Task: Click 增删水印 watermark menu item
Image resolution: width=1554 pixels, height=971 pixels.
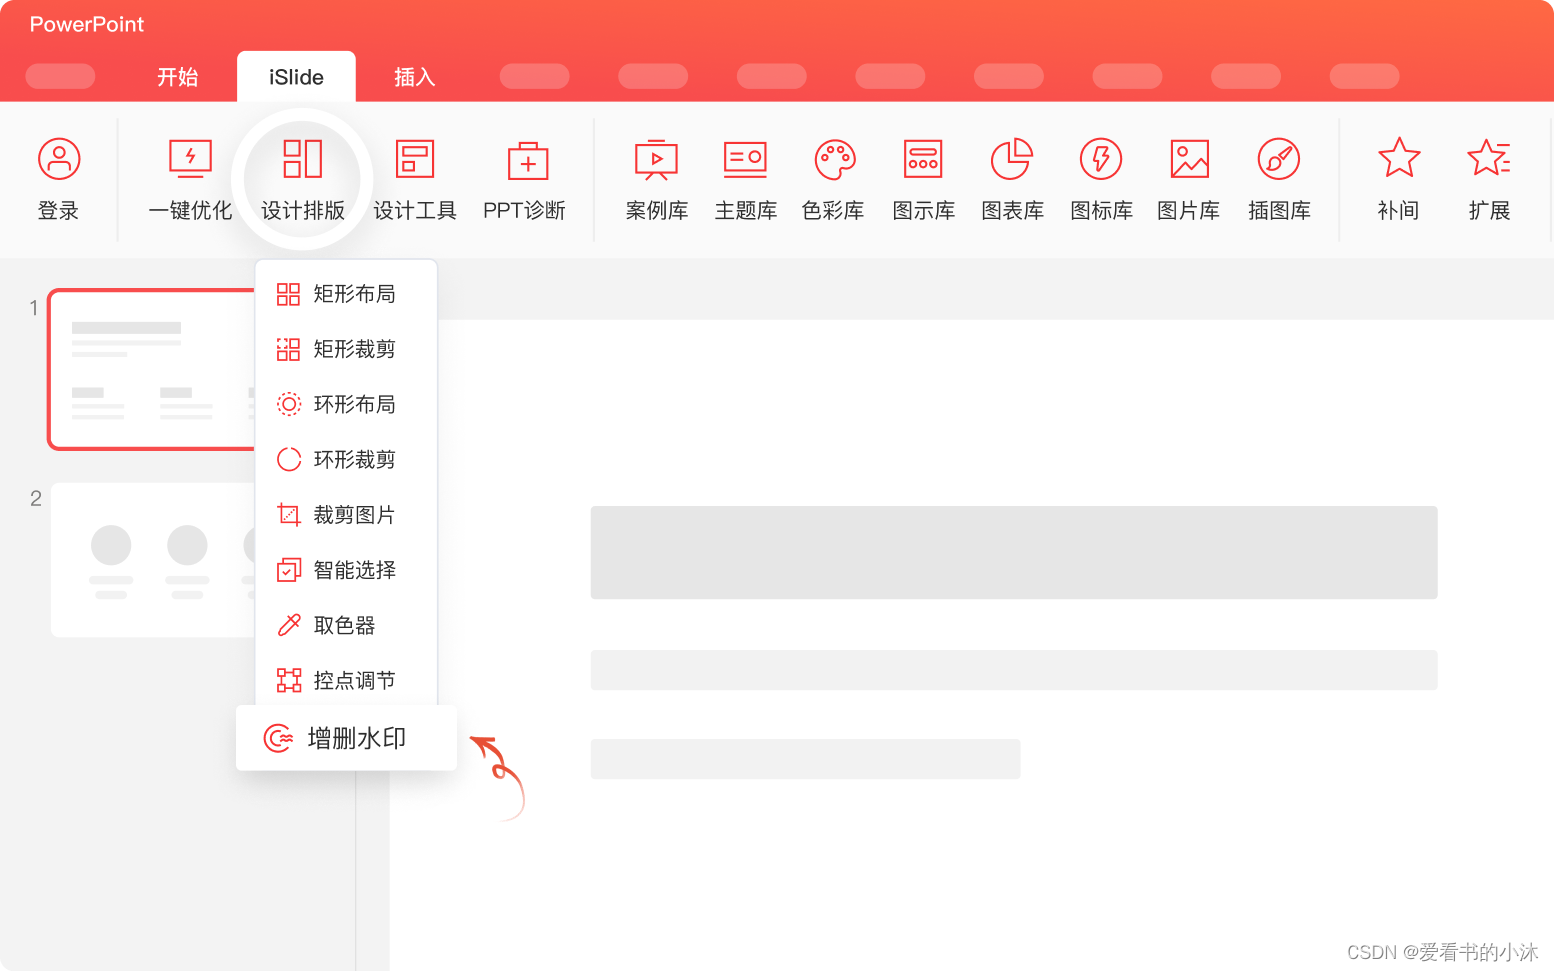Action: pos(346,738)
